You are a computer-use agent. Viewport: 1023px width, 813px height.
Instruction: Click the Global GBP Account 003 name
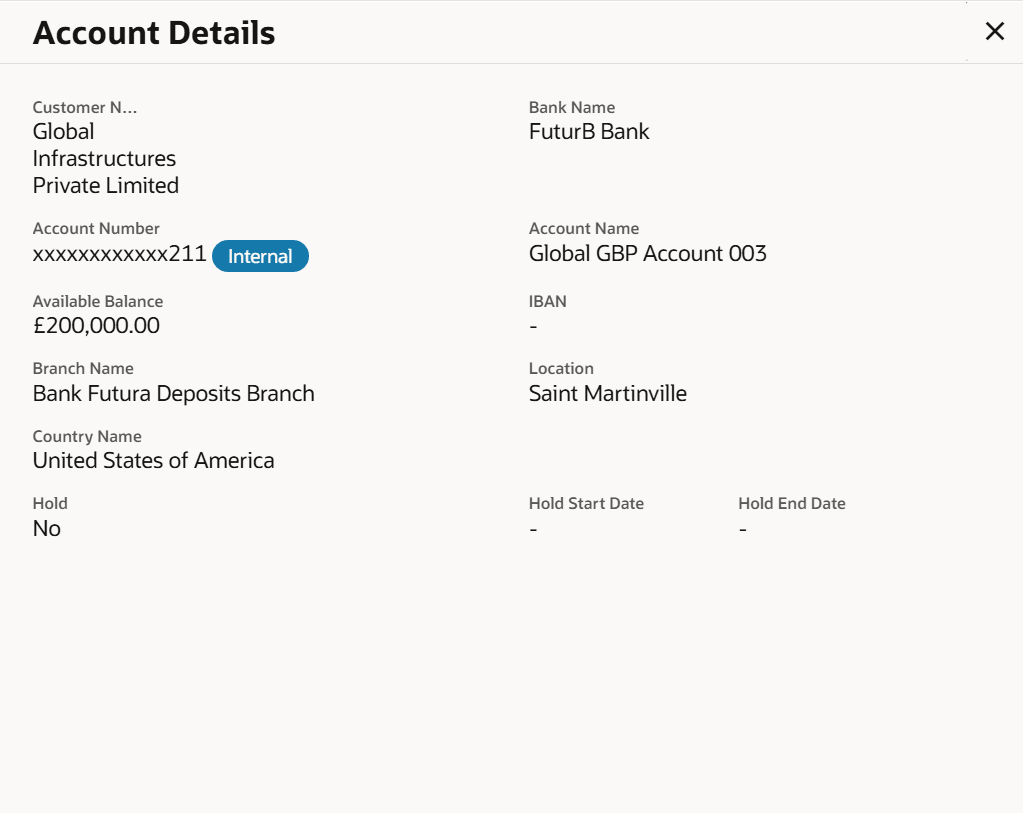pos(647,254)
